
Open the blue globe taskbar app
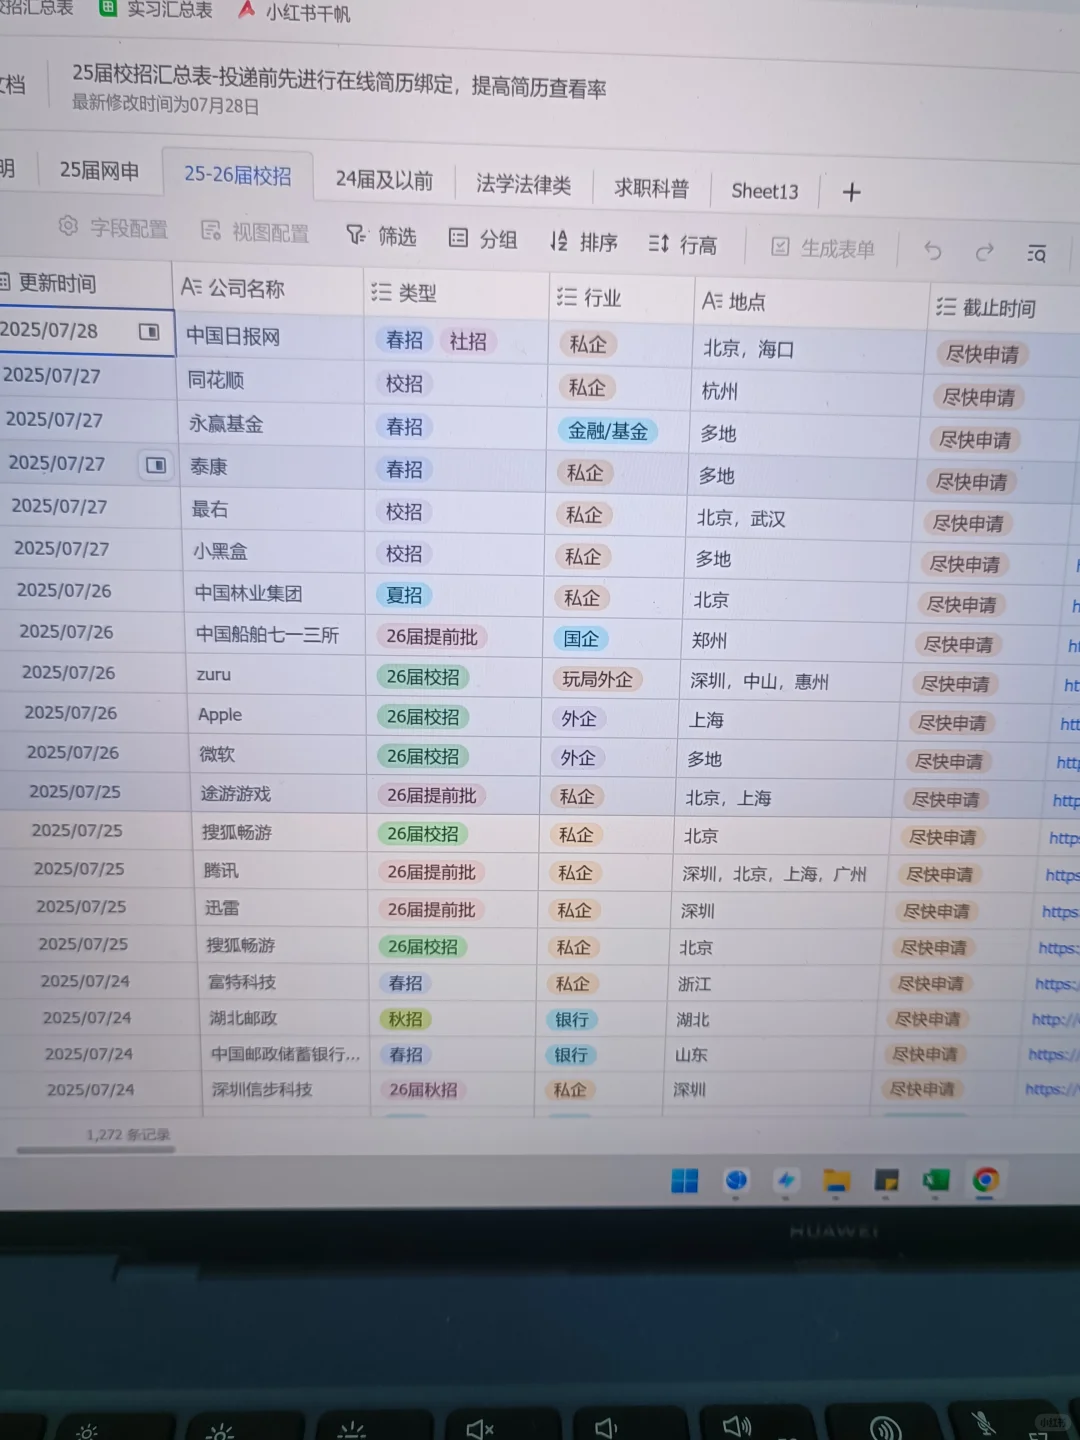(736, 1182)
